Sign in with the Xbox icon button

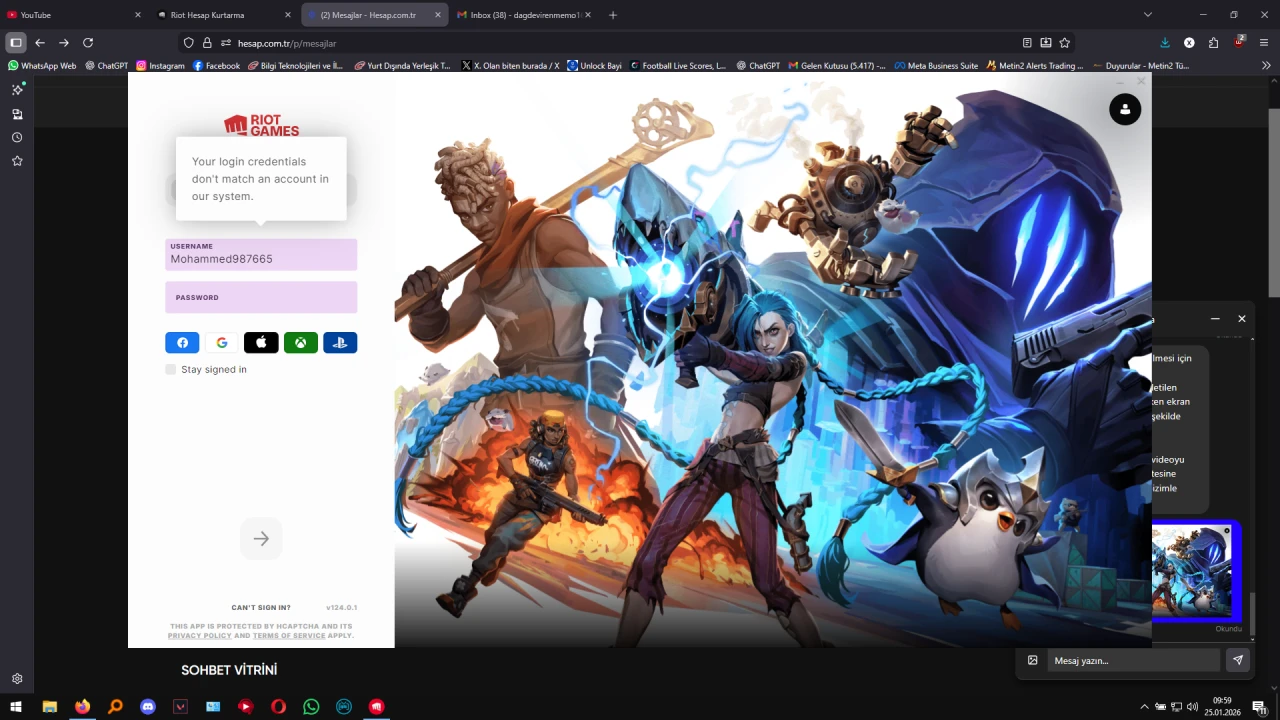pyautogui.click(x=301, y=343)
